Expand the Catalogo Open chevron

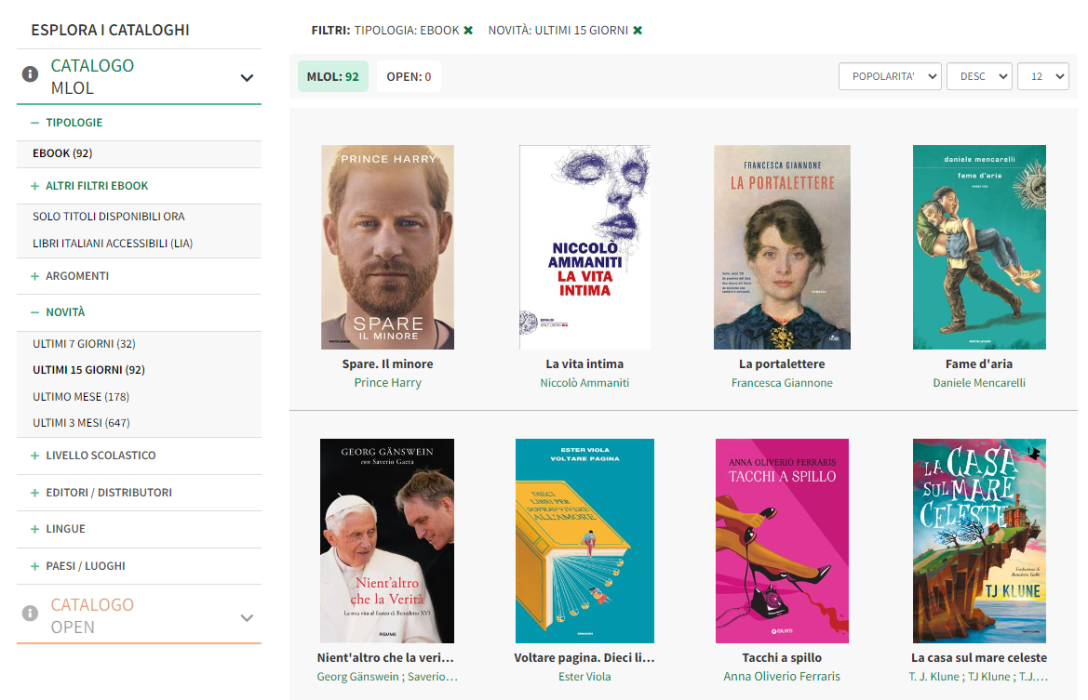tap(247, 618)
